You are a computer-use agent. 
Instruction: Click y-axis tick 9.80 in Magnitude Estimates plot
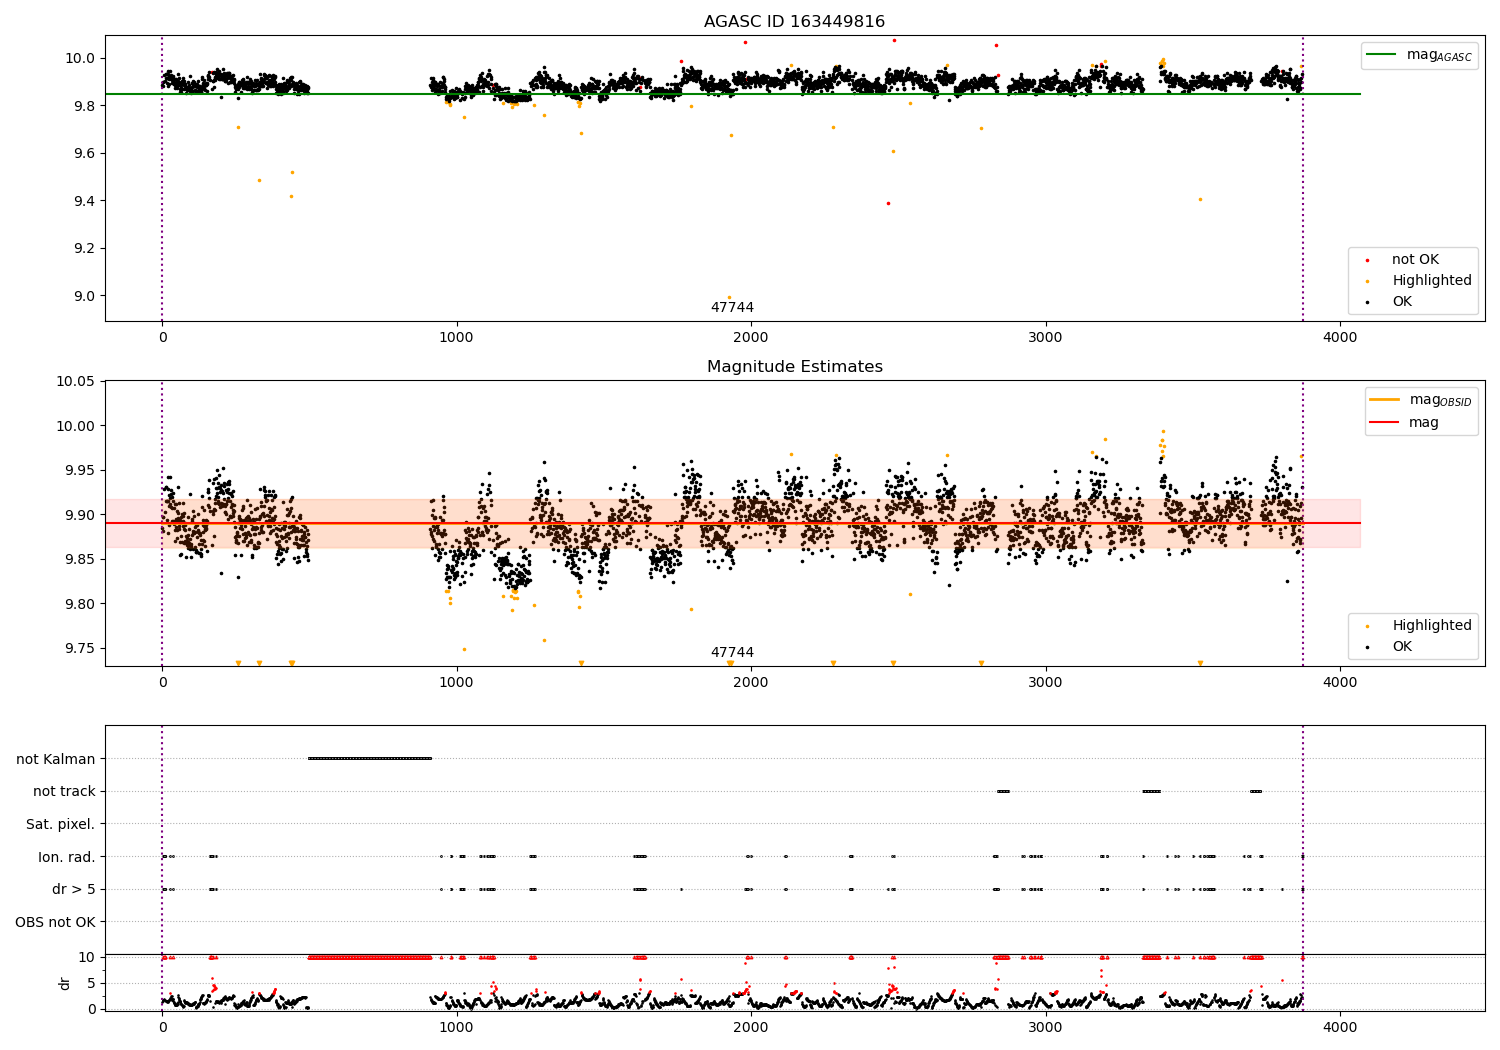(80, 604)
